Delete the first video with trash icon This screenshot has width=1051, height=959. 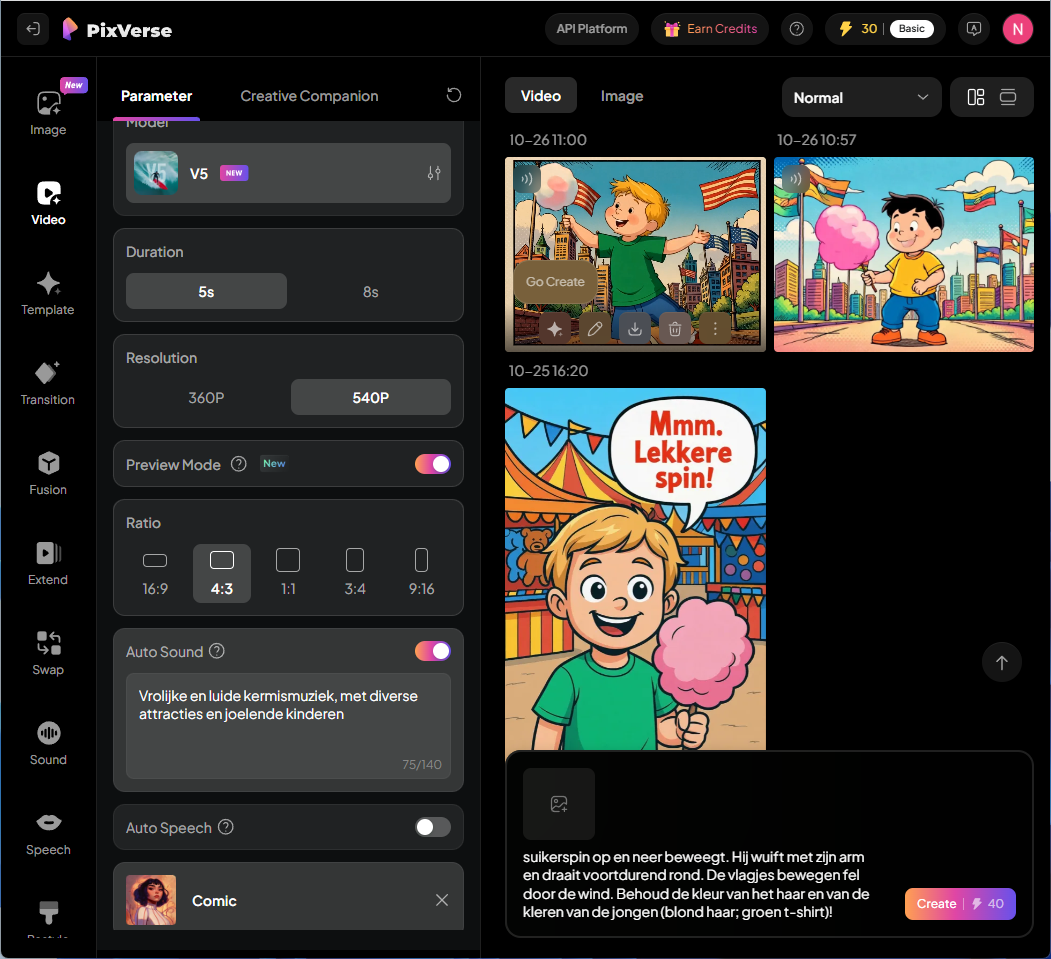pyautogui.click(x=675, y=328)
